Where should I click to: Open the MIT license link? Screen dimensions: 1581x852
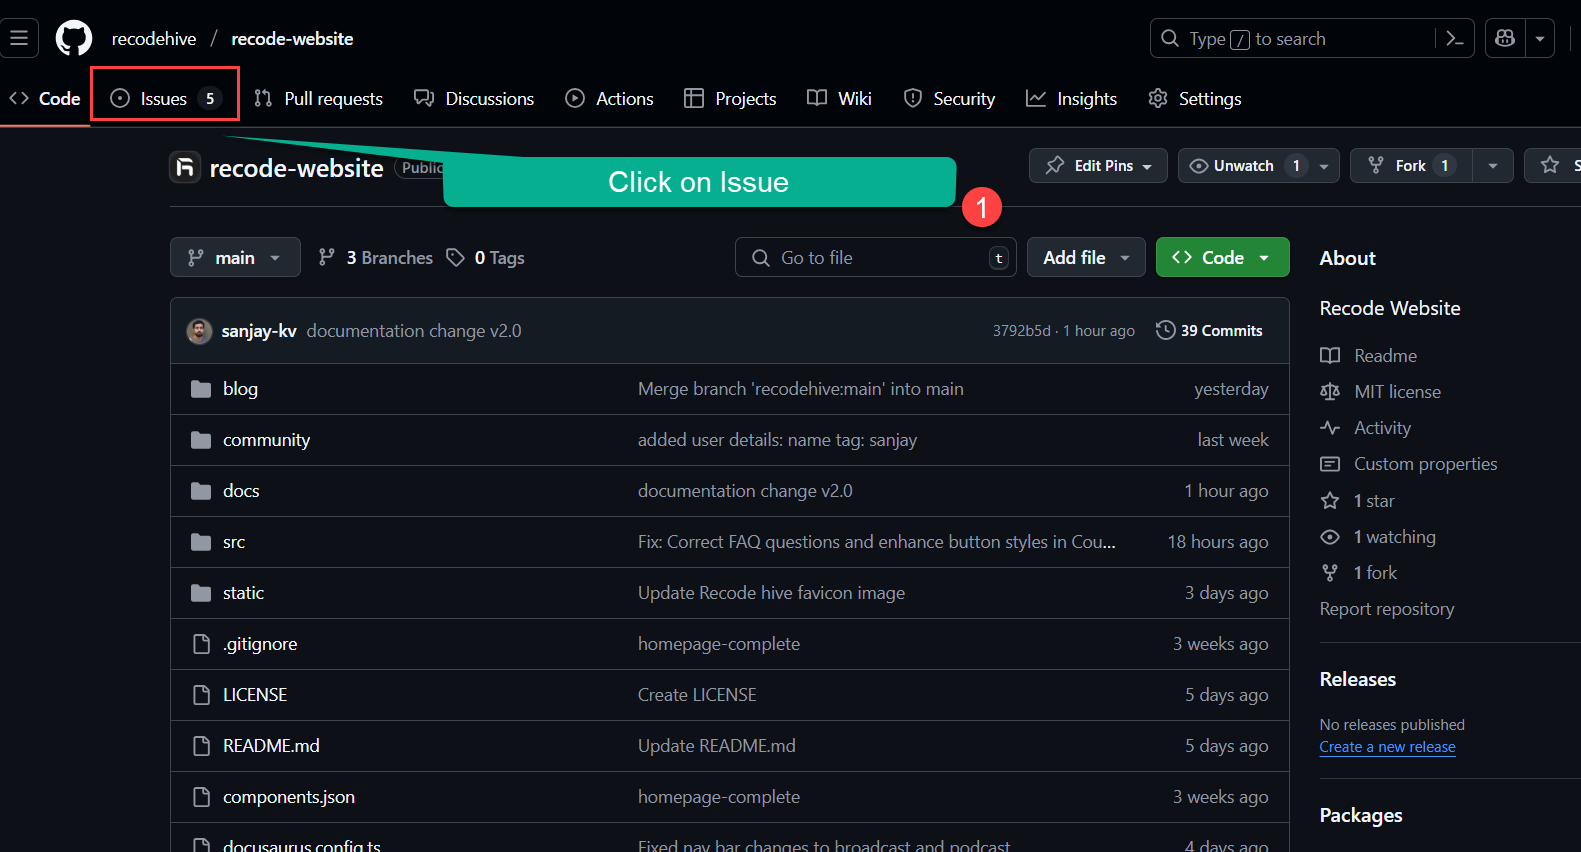1380,392
